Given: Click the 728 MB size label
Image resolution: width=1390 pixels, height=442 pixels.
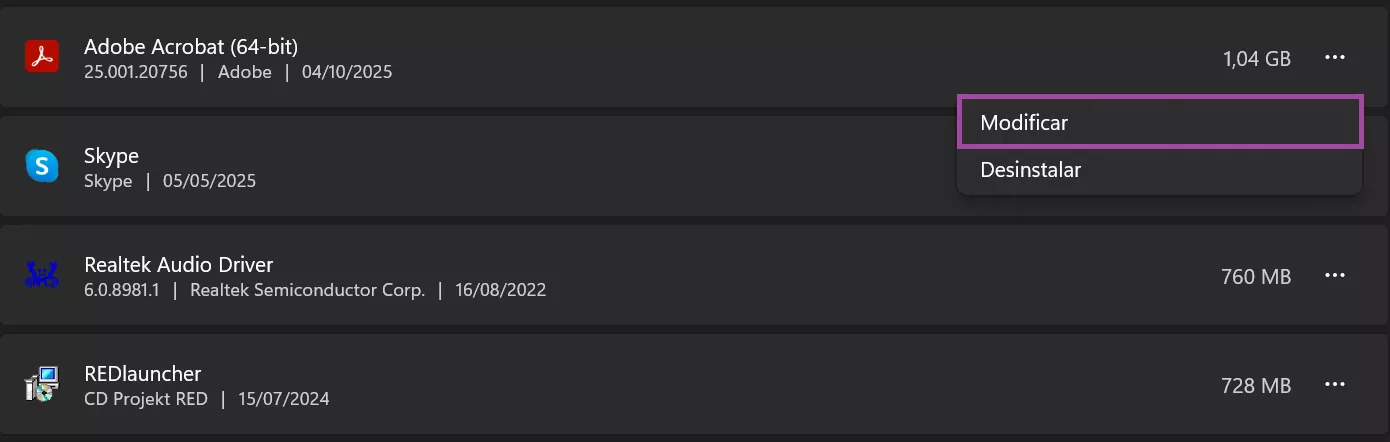Looking at the screenshot, I should coord(1256,386).
